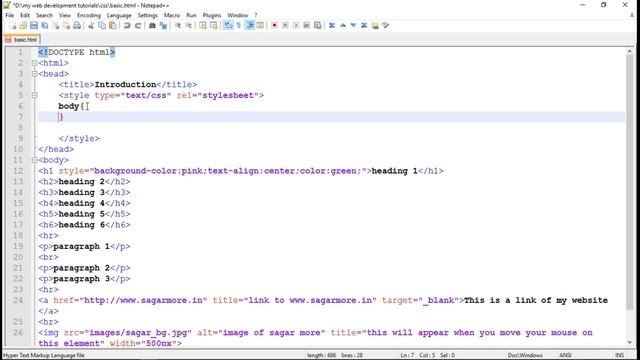The width and height of the screenshot is (640, 360).
Task: Click line number 12 in the margin
Action: point(18,171)
